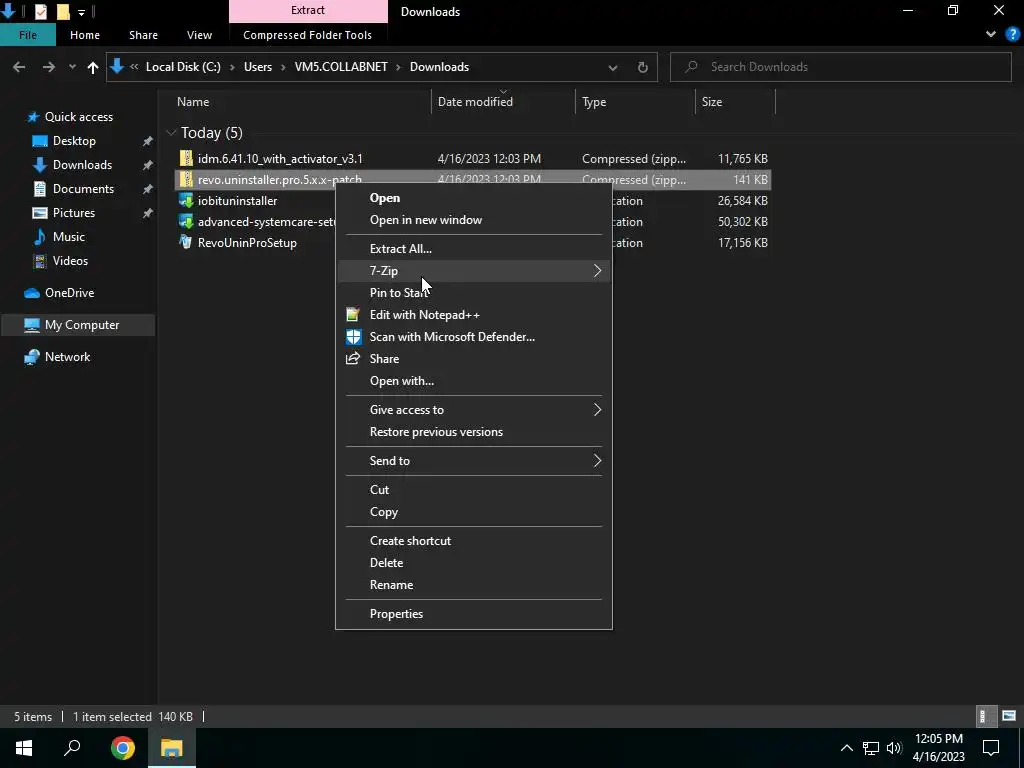Click the Back navigation arrow
The image size is (1024, 768).
[19, 67]
